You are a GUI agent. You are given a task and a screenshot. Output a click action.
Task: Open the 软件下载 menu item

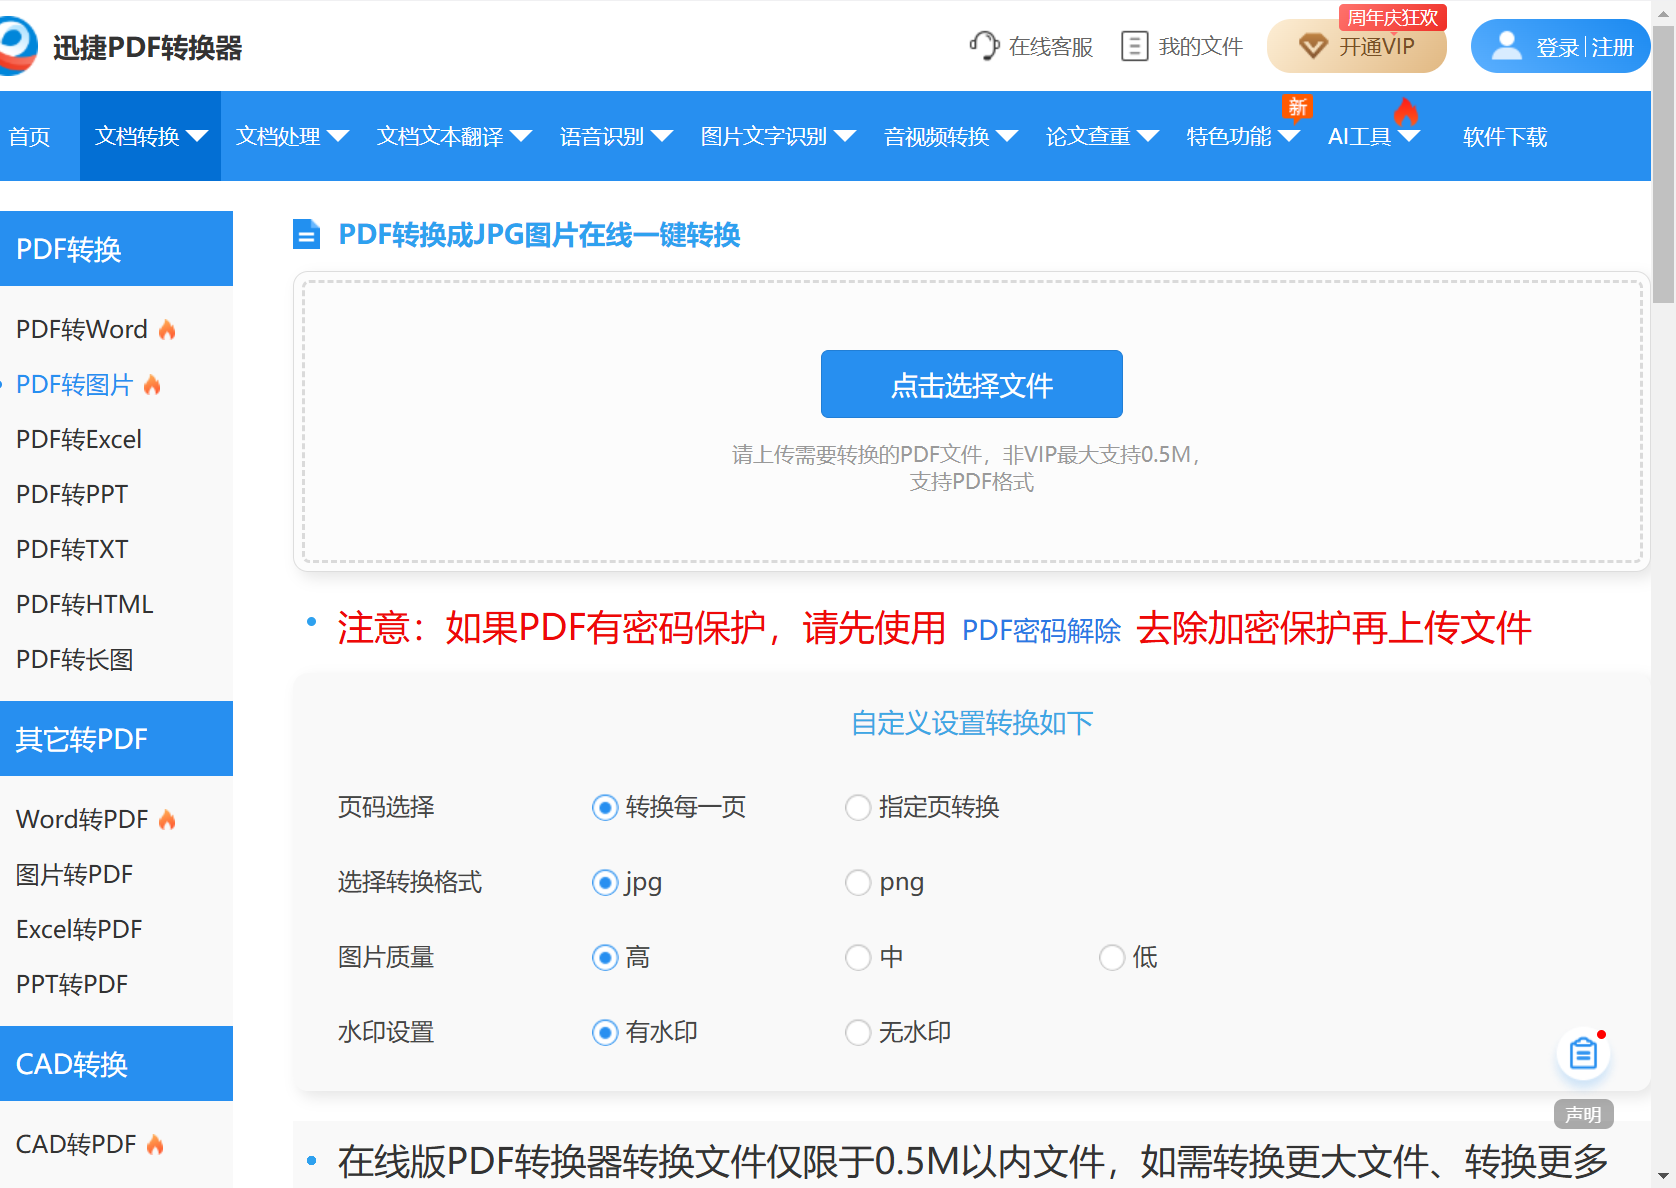click(1504, 136)
